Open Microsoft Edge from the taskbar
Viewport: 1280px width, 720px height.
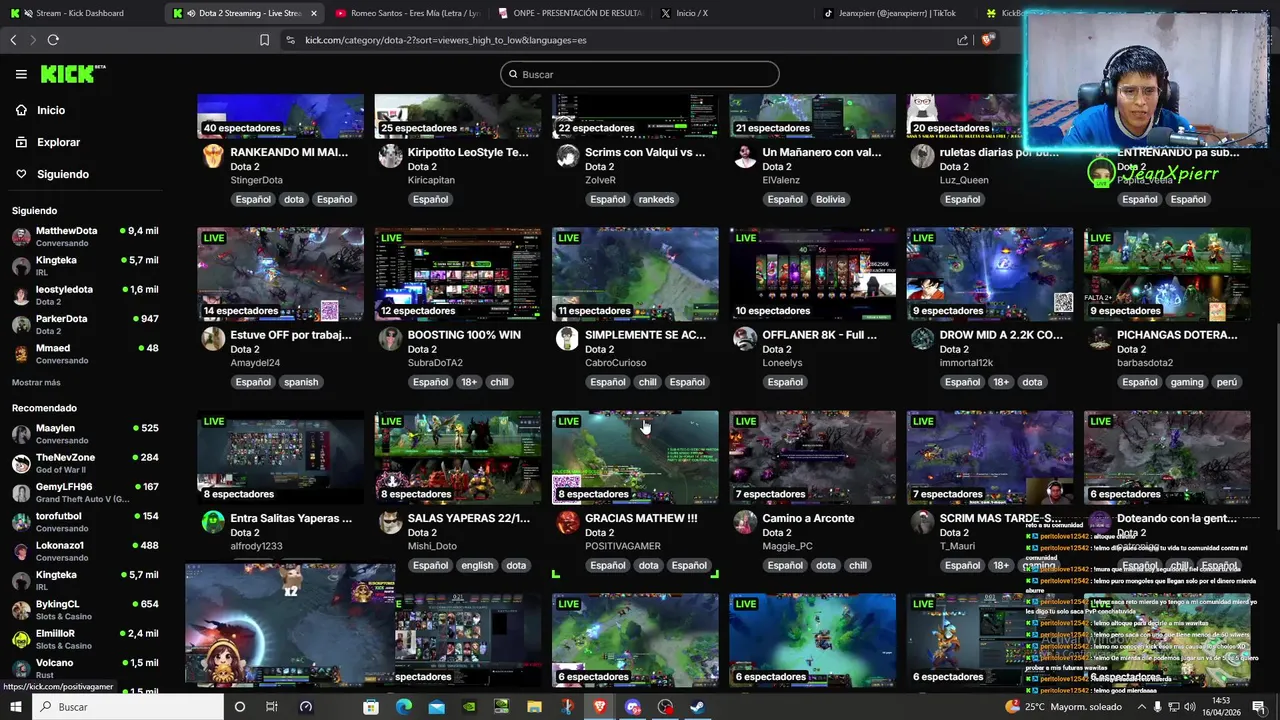[404, 707]
